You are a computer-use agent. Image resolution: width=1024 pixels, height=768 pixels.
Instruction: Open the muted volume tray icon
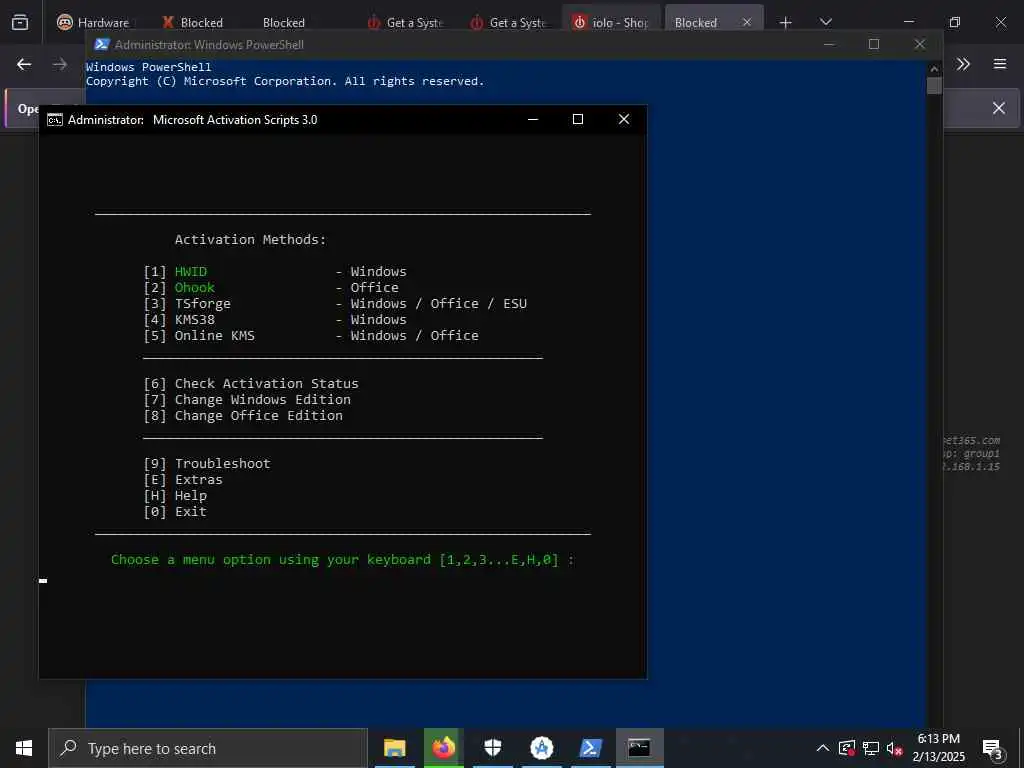(895, 748)
